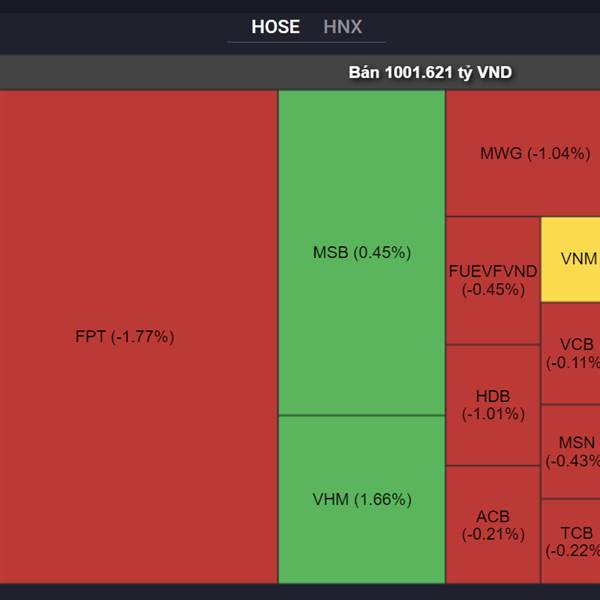The image size is (600, 600).
Task: Choose the stock down 1.04%
Action: 522,154
